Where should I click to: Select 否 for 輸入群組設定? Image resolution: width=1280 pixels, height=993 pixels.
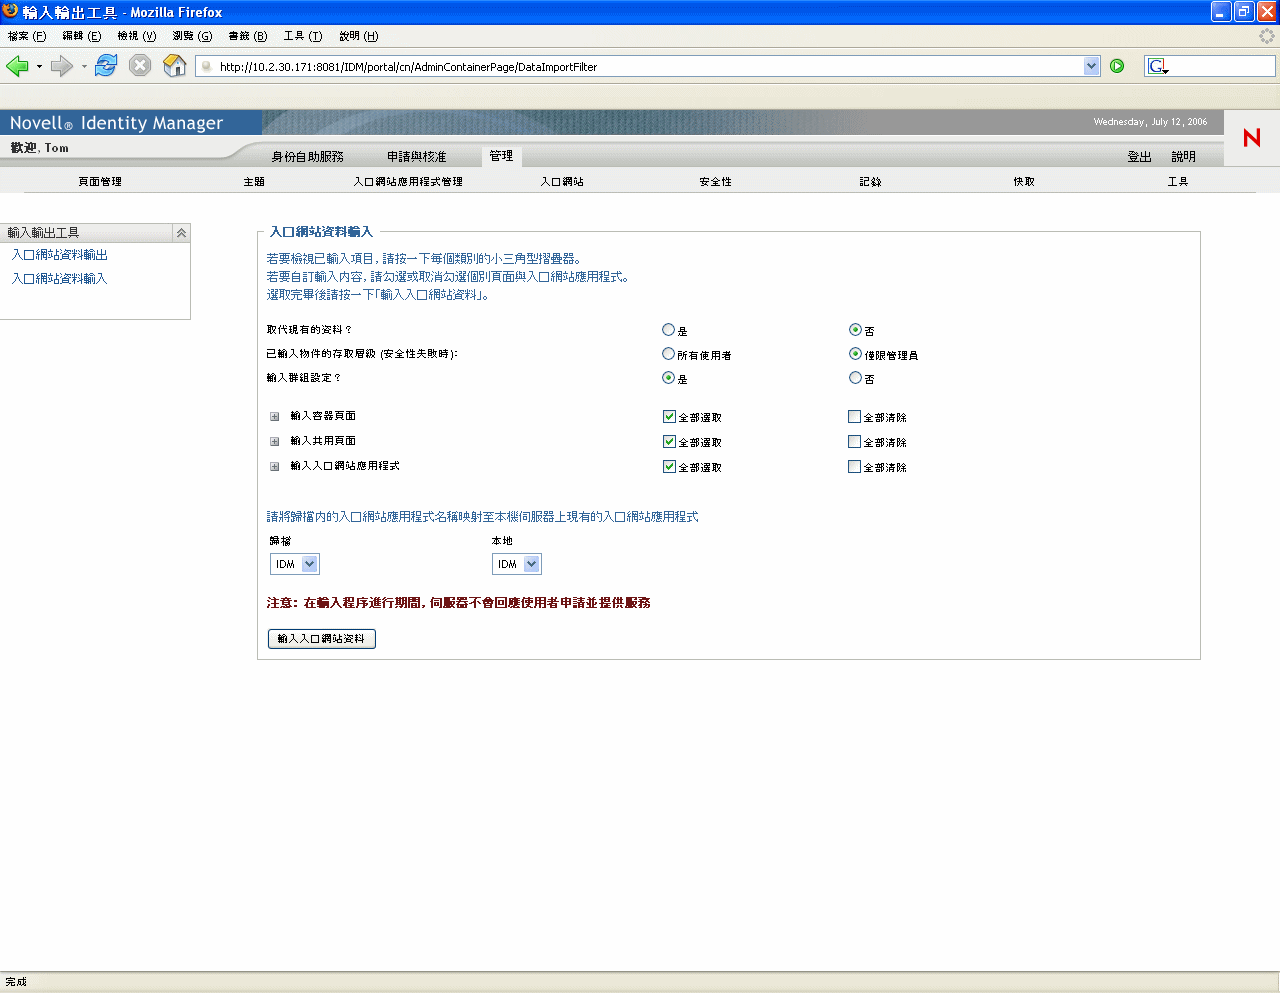pyautogui.click(x=855, y=378)
